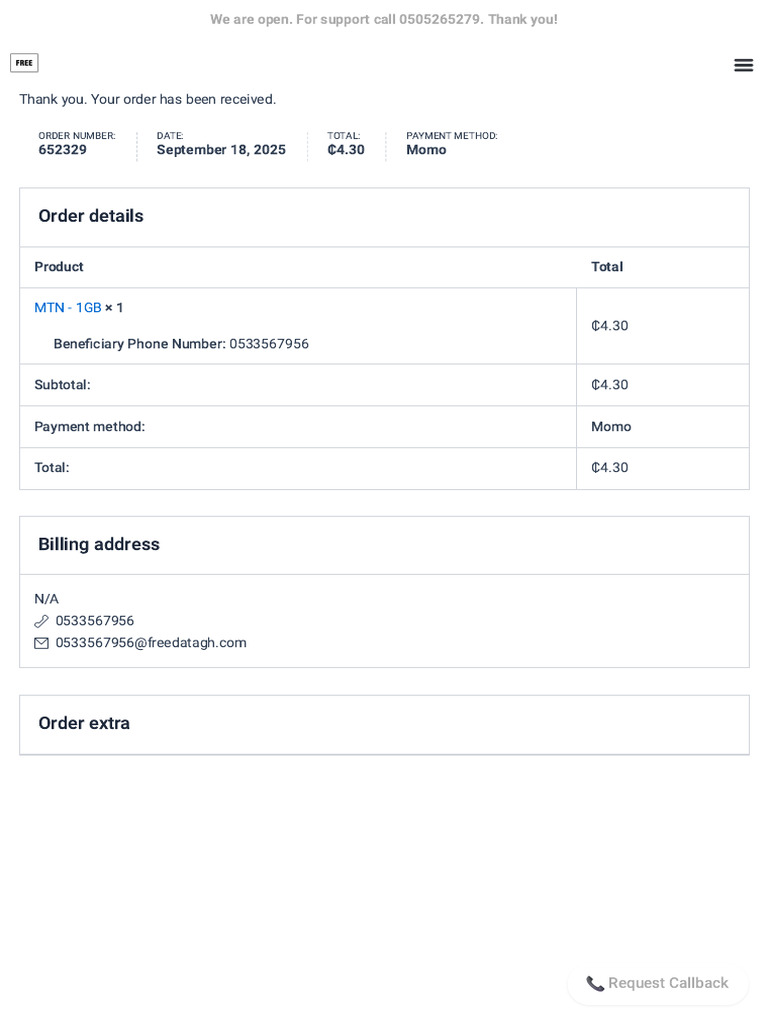
Task: Click the order received thank you message
Action: click(x=147, y=99)
